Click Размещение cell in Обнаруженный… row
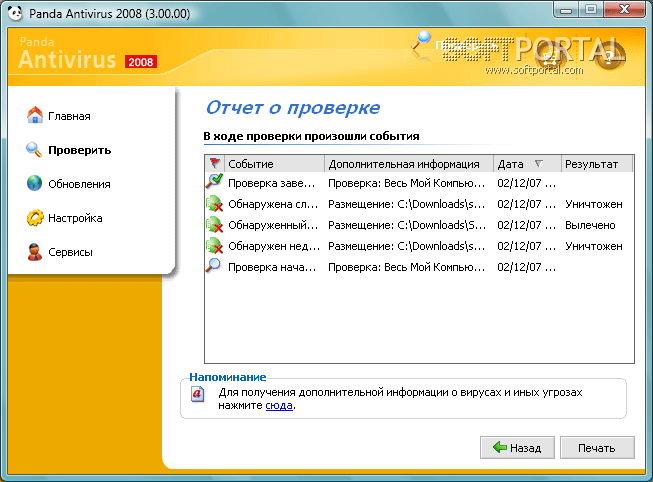 point(407,225)
